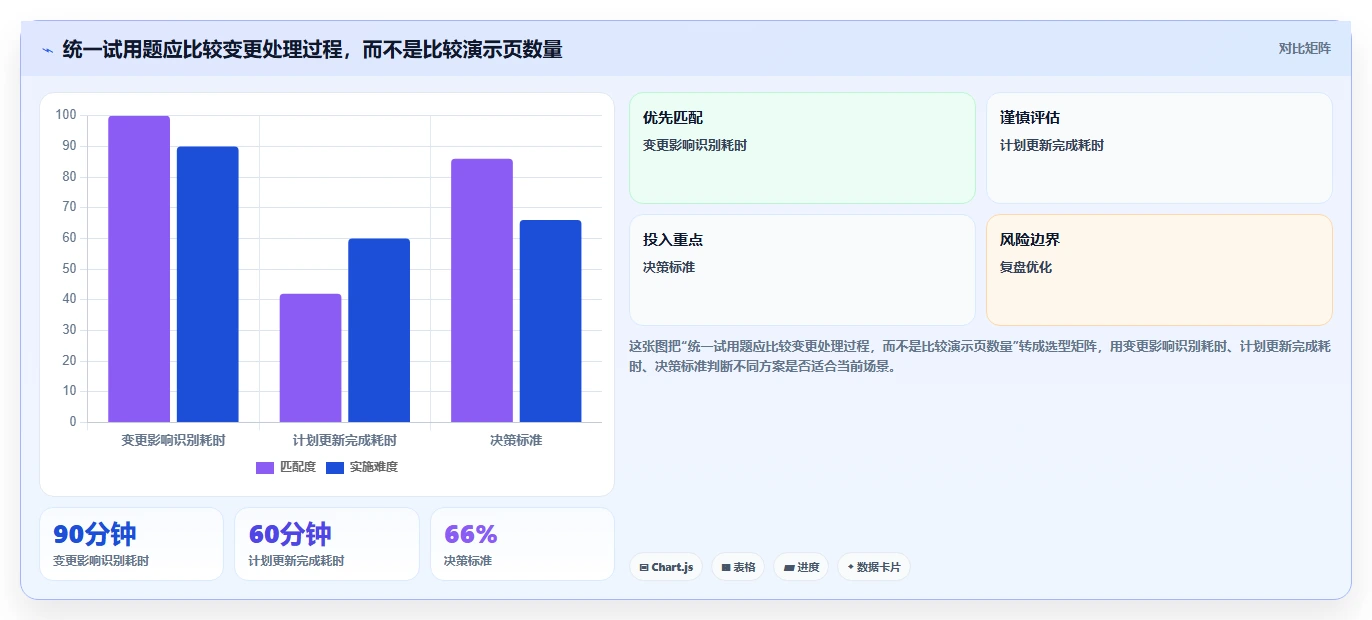Click the 66% stat card
This screenshot has width=1372, height=620.
tap(522, 544)
